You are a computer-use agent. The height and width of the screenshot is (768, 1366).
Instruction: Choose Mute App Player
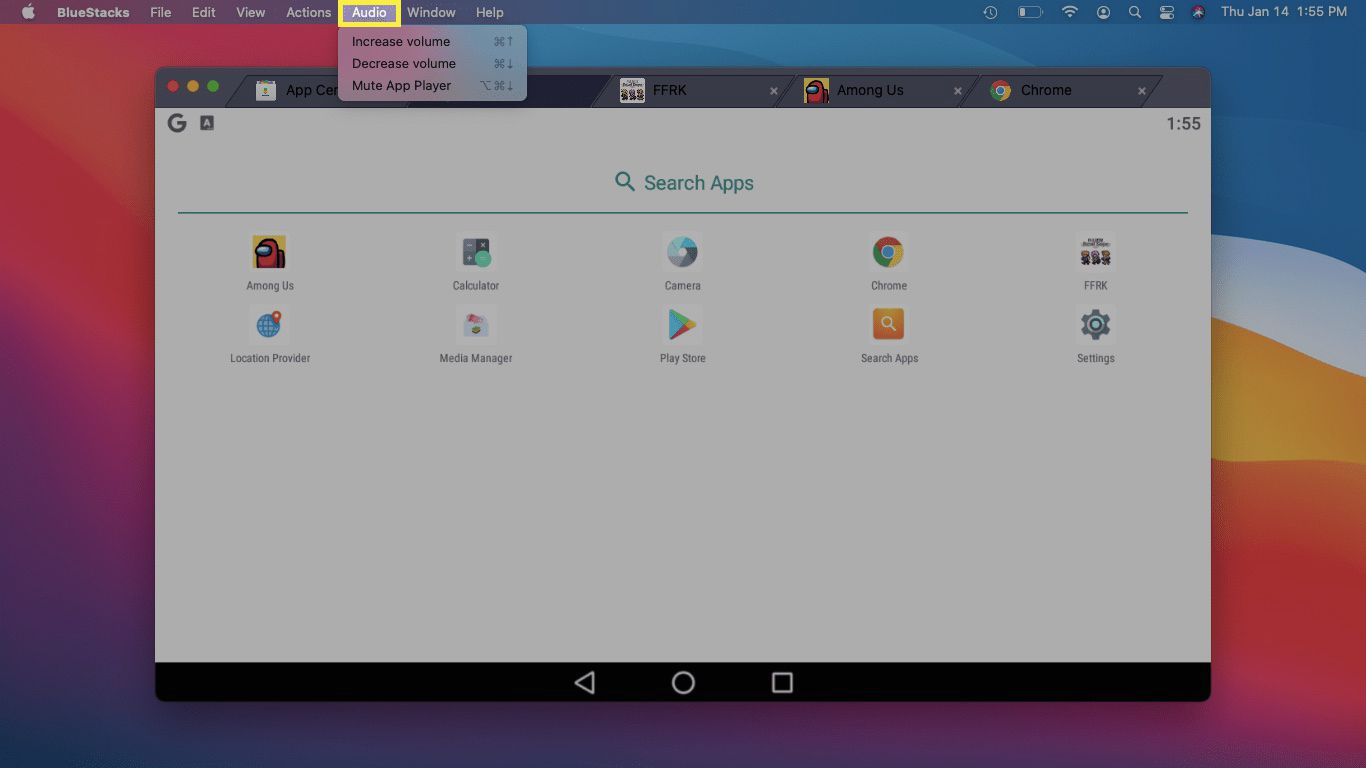pyautogui.click(x=432, y=85)
